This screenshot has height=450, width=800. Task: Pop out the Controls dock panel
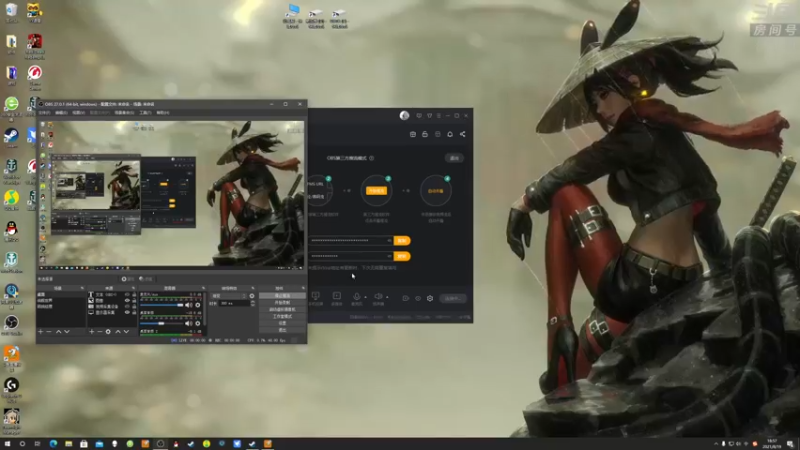pos(303,288)
